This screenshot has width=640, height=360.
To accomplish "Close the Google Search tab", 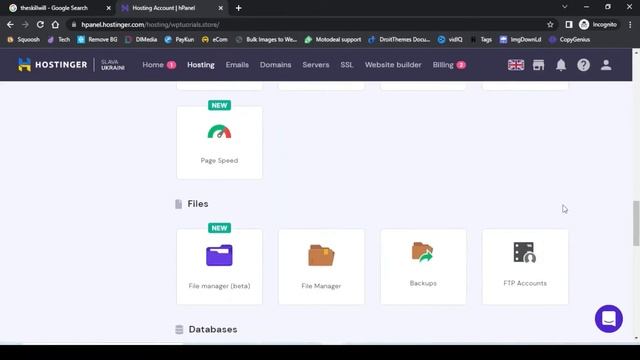I will pos(108,8).
